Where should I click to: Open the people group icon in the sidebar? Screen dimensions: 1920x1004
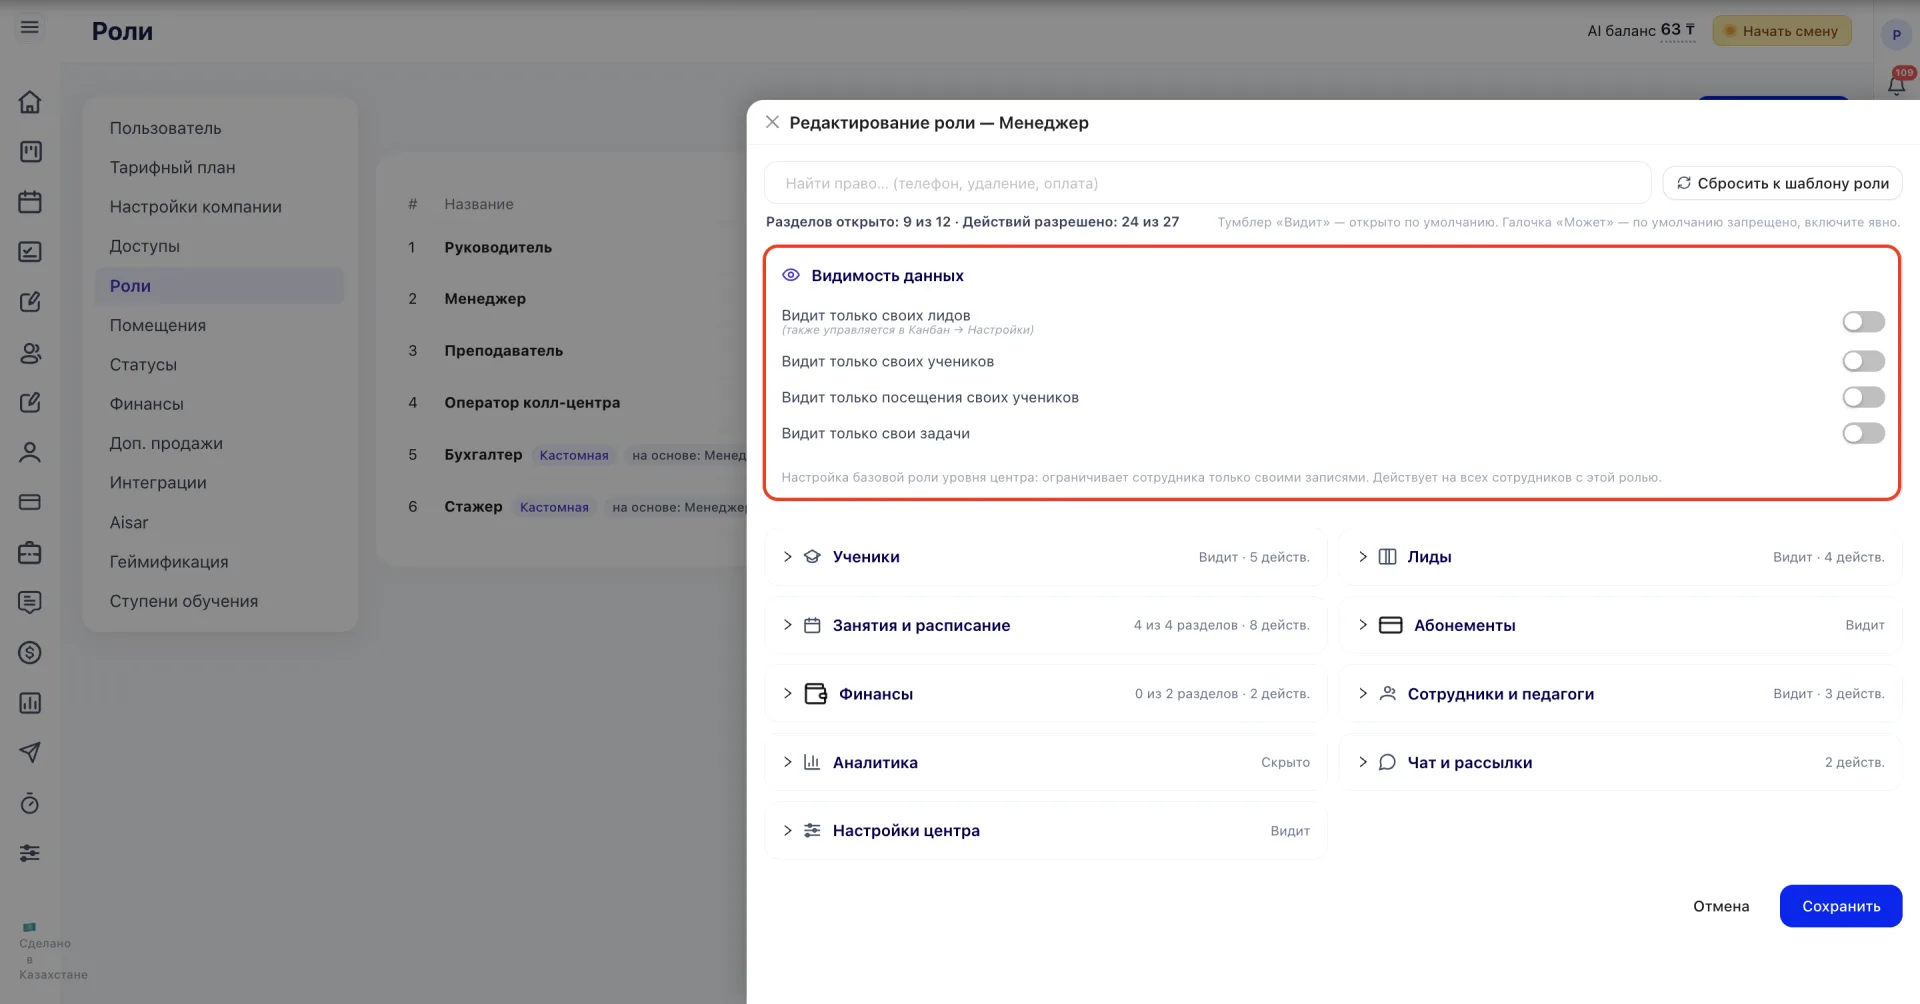pyautogui.click(x=30, y=352)
